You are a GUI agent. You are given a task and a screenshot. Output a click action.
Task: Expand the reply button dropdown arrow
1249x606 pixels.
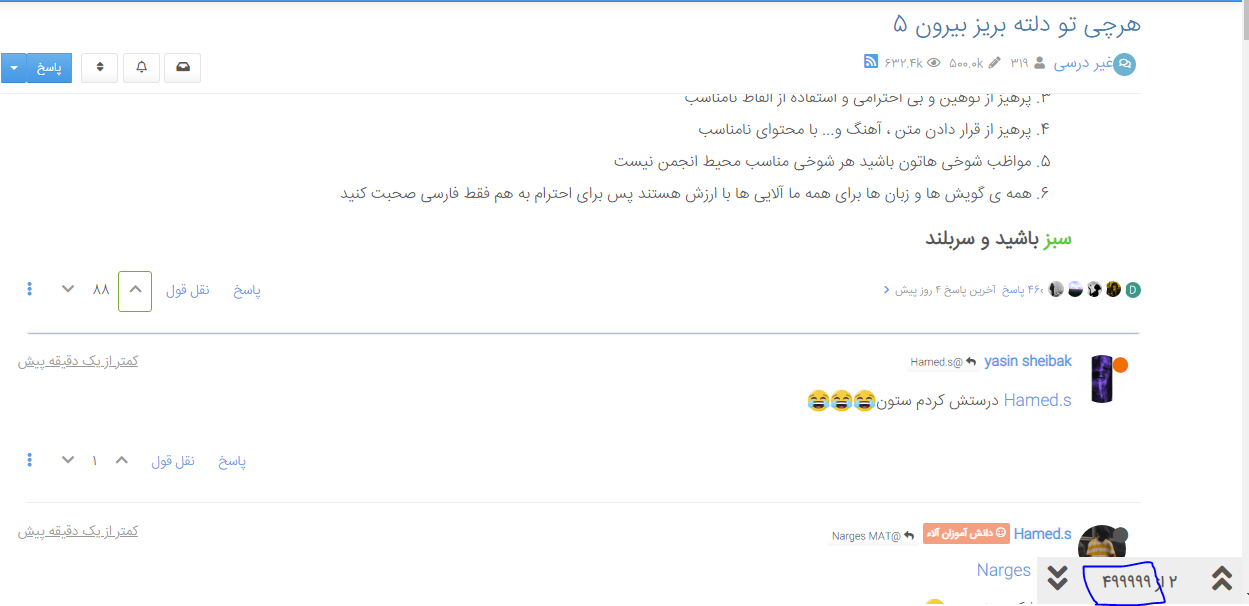click(x=13, y=68)
